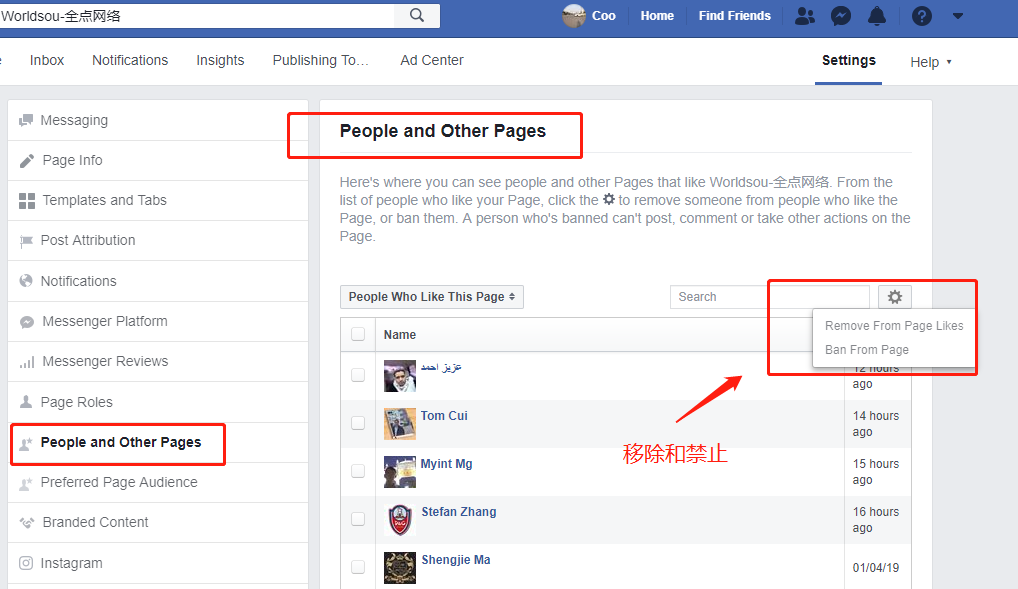Viewport: 1018px width, 589px height.
Task: Open Messenger Platform settings
Action: [158, 321]
